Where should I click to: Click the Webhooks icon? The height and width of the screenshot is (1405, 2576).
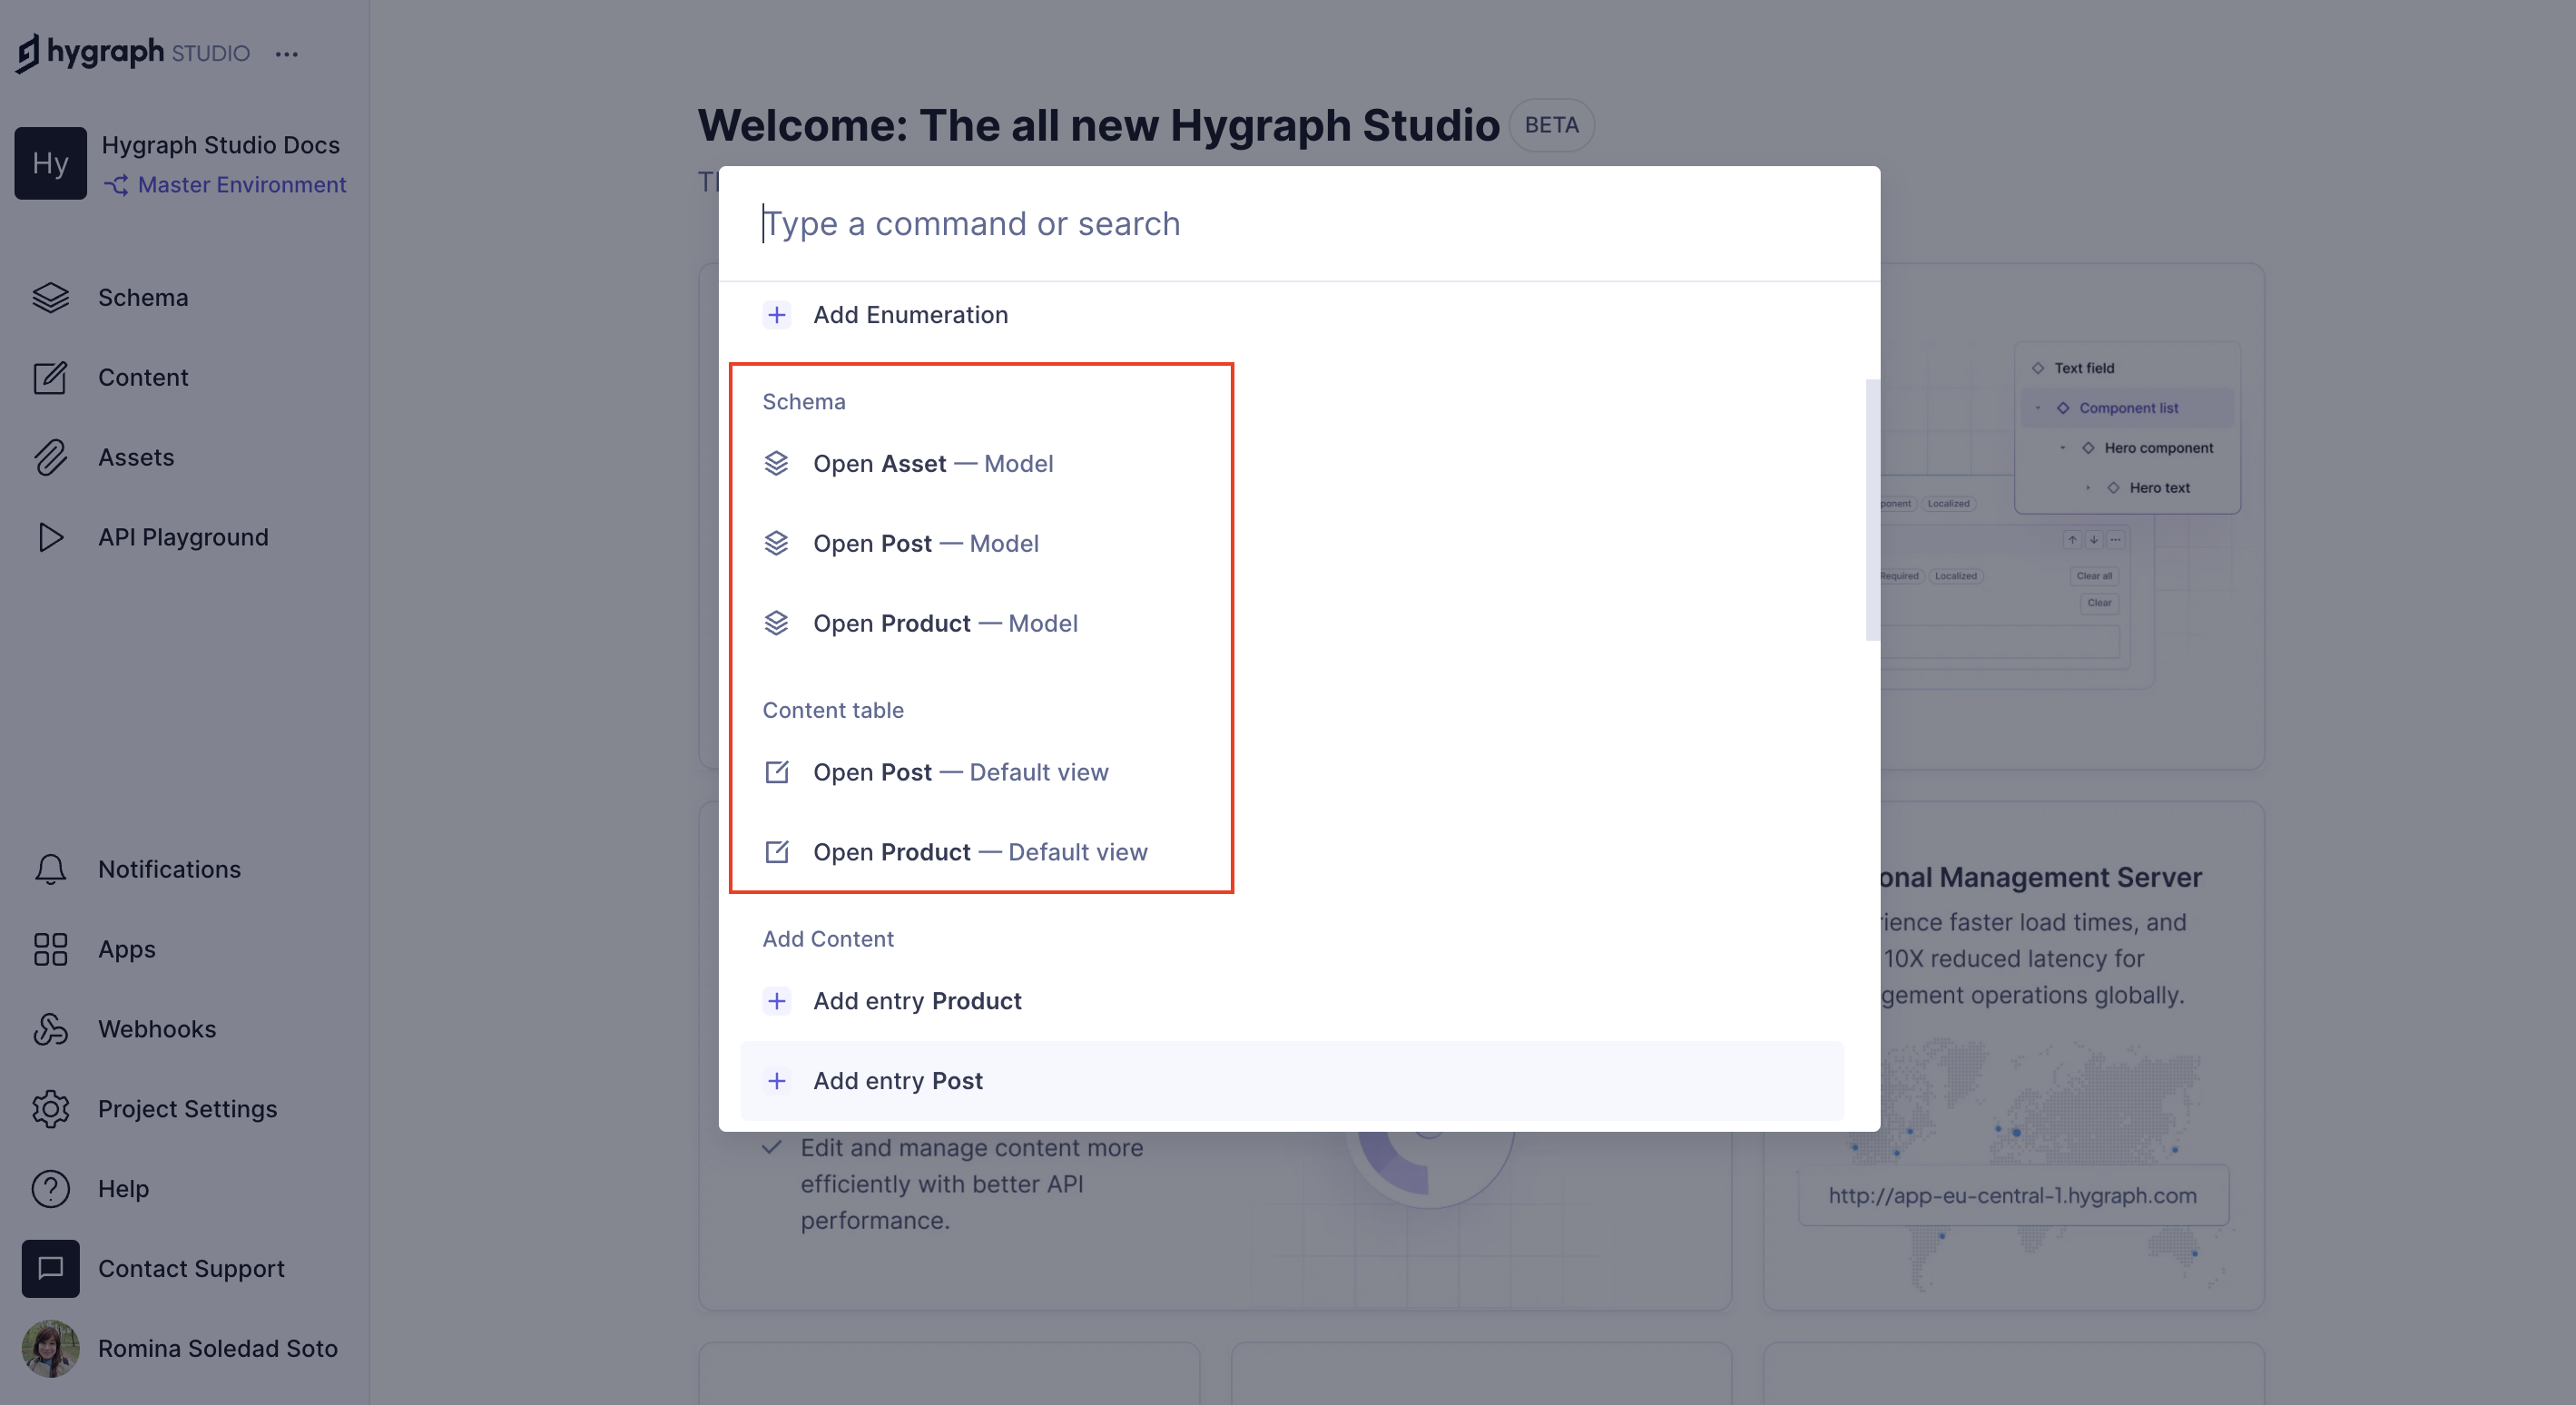pos(50,1029)
